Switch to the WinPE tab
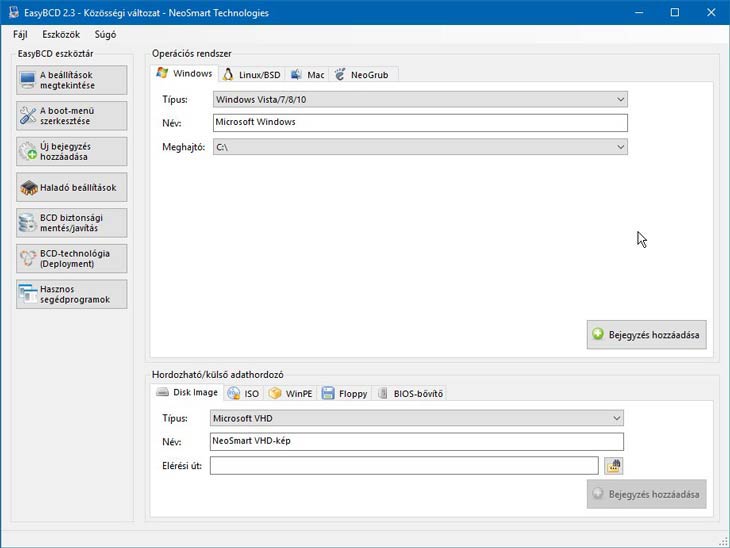This screenshot has width=730, height=548. [x=291, y=394]
